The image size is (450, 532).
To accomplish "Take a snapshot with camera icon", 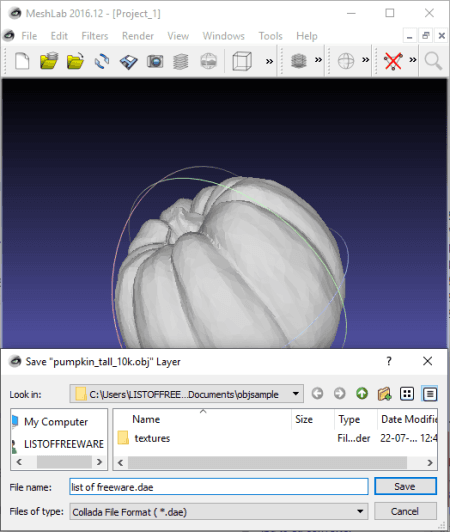I will (x=155, y=62).
